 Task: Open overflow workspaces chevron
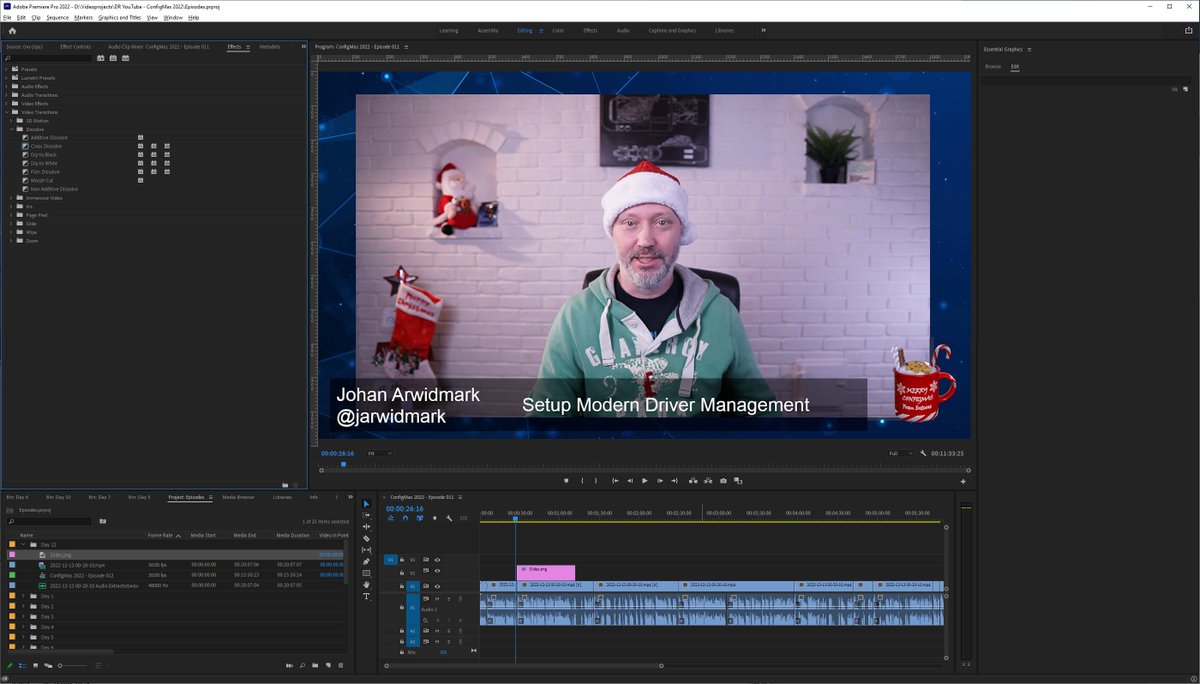763,30
